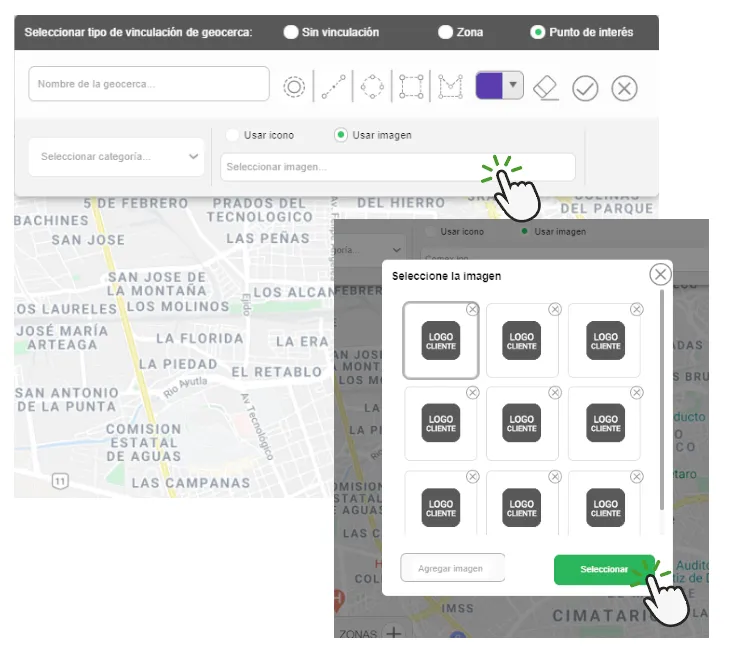The image size is (733, 649).
Task: Activate the free polygon drawing tool
Action: pyautogui.click(x=450, y=87)
